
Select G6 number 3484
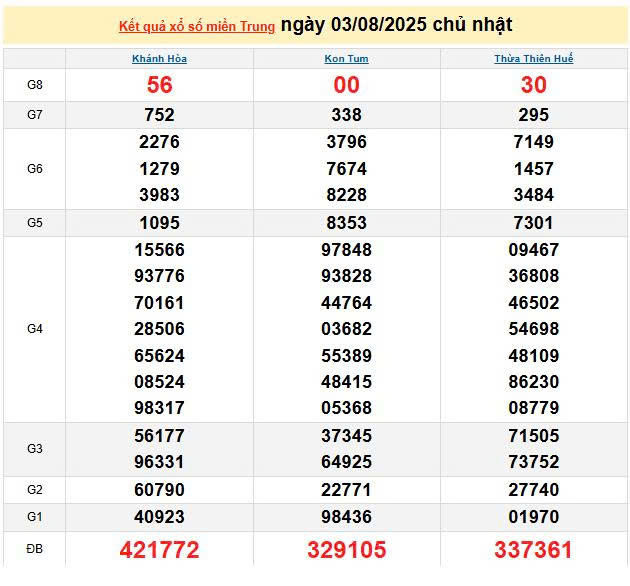[534, 195]
